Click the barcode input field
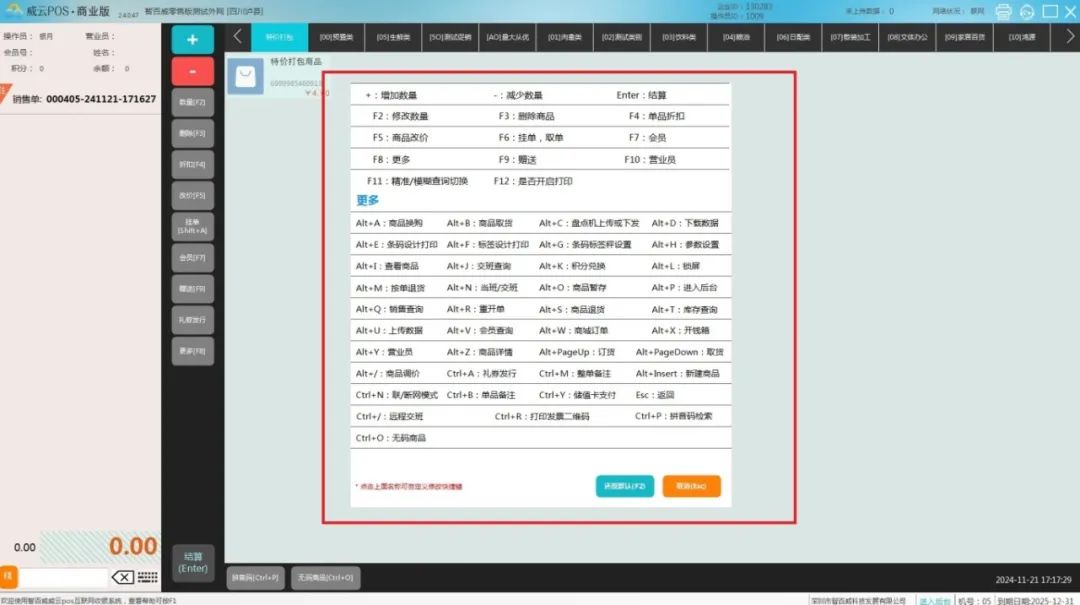1080x605 pixels. pos(63,577)
